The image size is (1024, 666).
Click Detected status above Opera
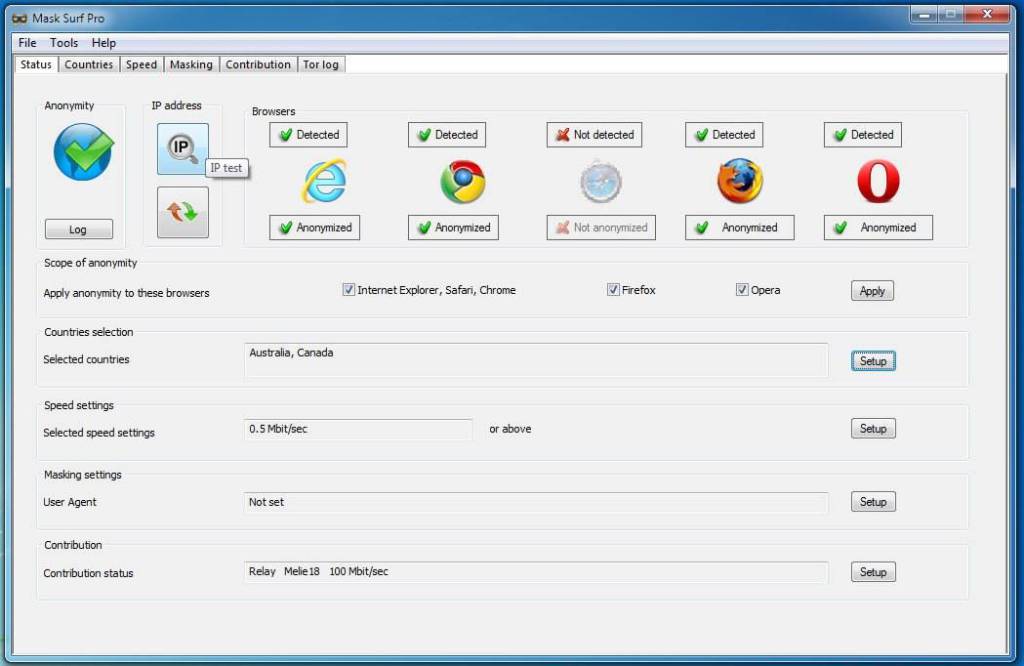pos(863,135)
